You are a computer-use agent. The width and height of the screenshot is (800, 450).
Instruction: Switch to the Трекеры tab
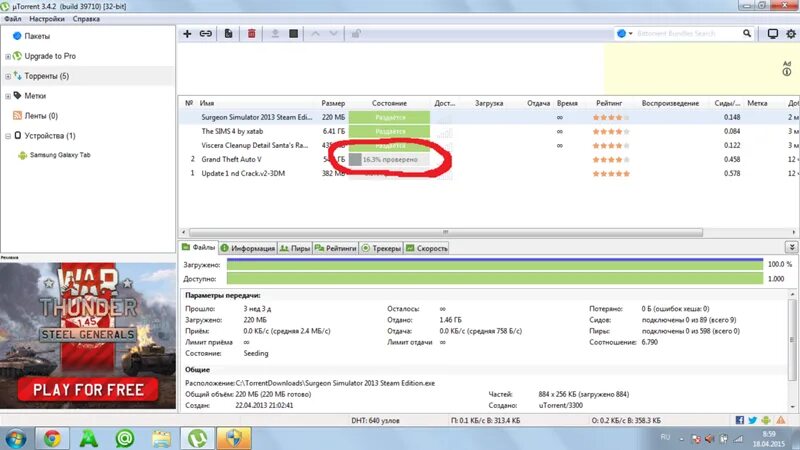(381, 248)
